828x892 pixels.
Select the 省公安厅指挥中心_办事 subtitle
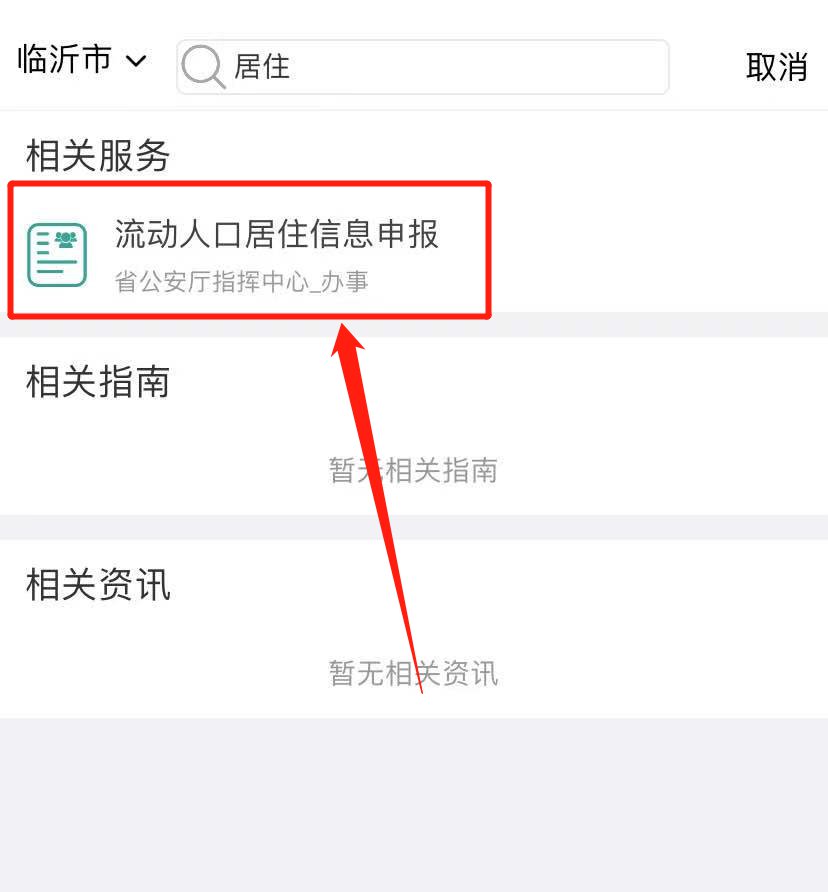[242, 282]
